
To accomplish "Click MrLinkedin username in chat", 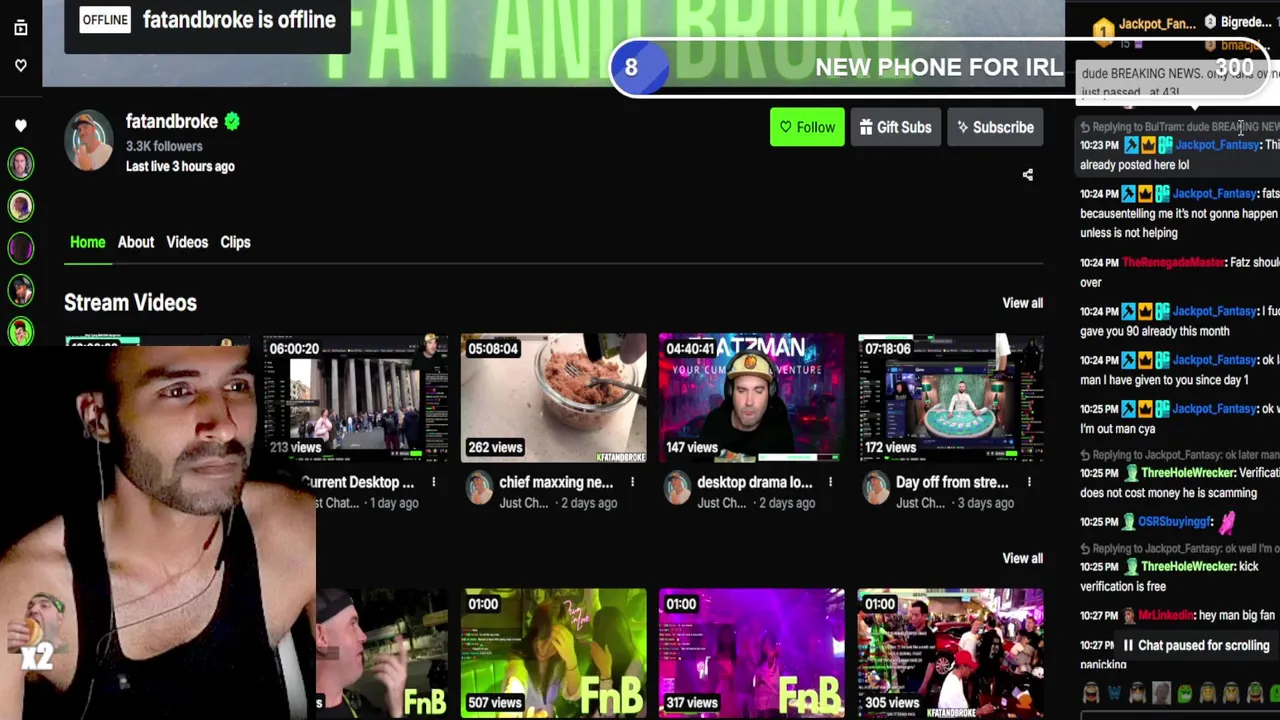I will tap(1166, 616).
